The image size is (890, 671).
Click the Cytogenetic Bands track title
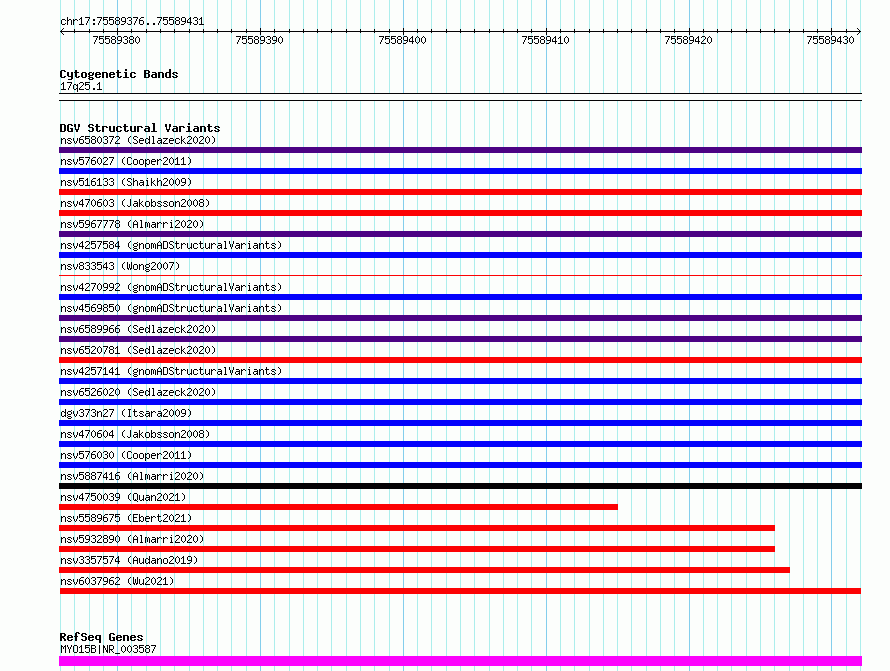(119, 74)
